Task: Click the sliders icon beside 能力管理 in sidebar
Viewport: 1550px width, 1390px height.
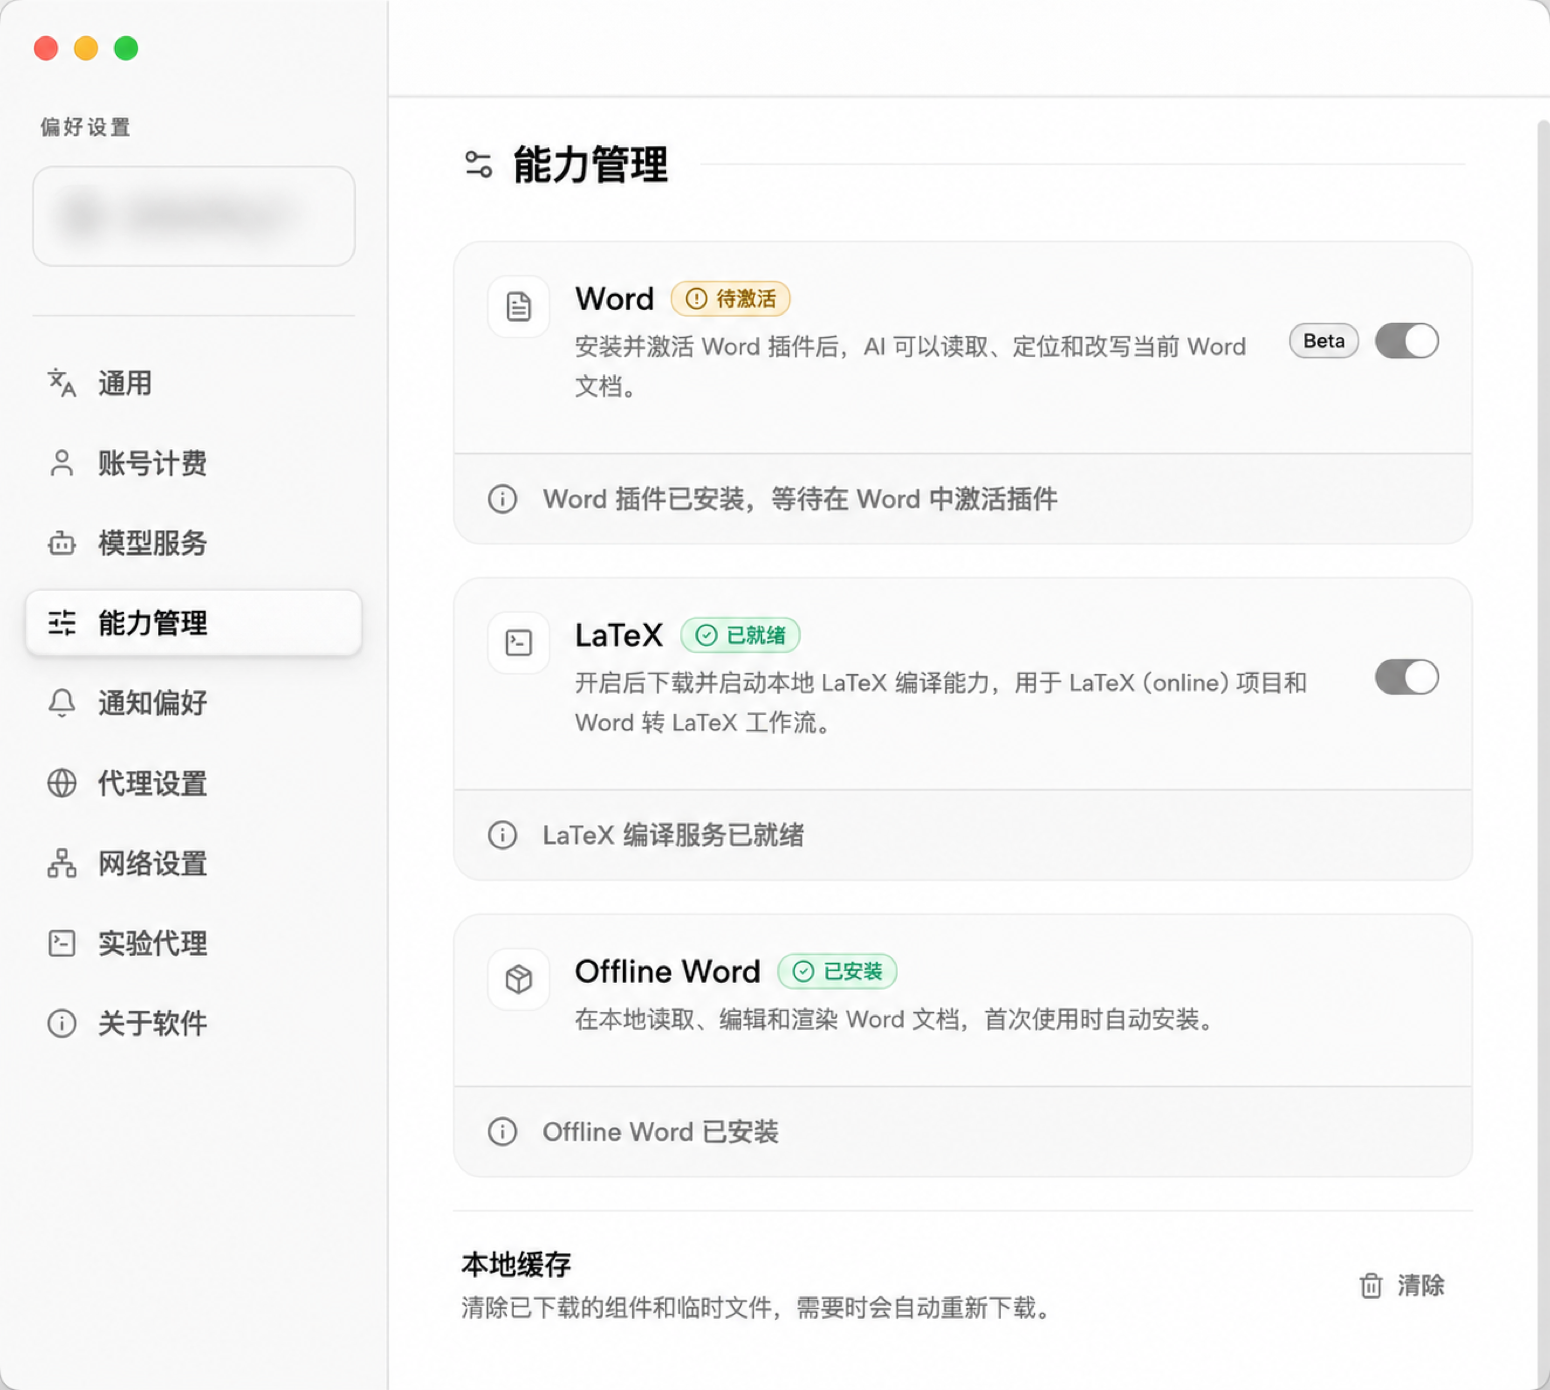Action: click(62, 623)
